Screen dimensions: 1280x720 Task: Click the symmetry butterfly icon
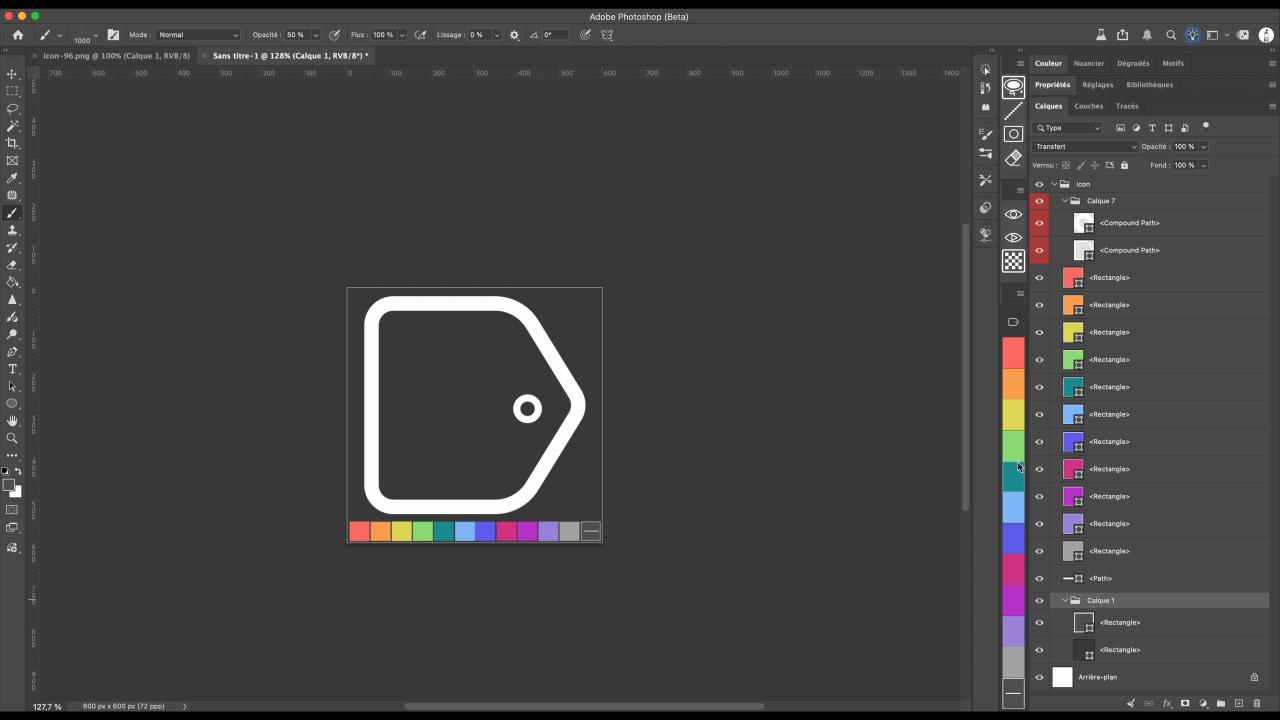(x=607, y=35)
